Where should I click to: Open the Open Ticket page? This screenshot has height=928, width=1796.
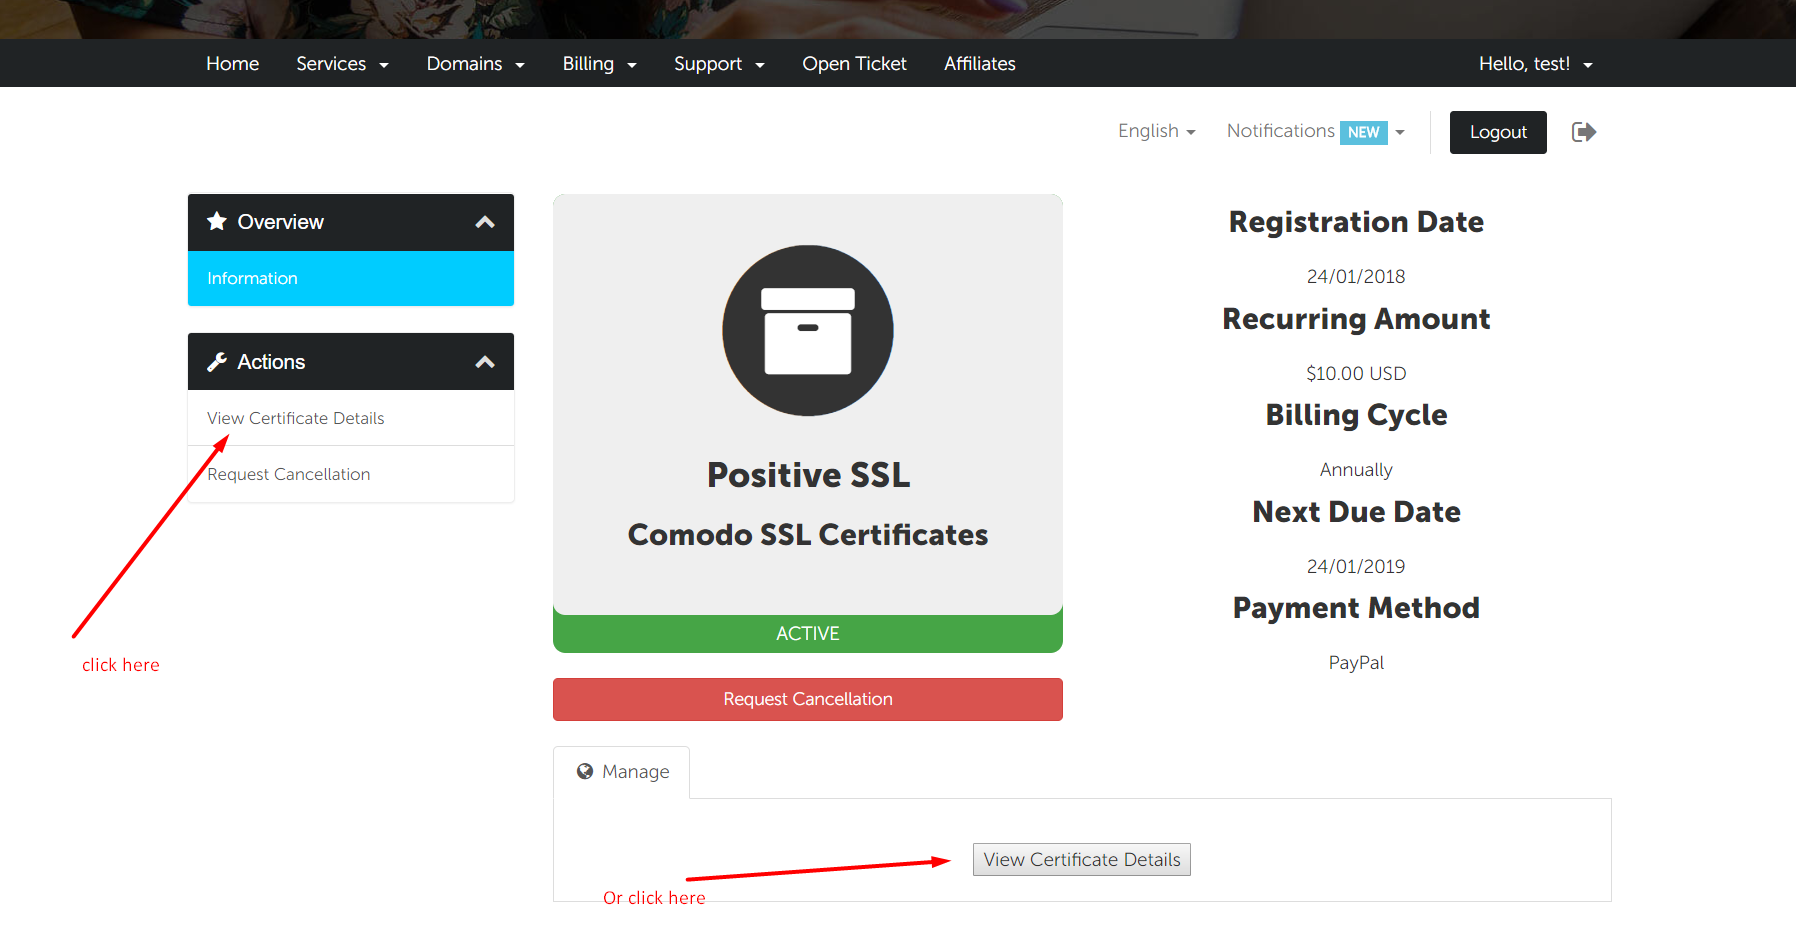click(854, 64)
